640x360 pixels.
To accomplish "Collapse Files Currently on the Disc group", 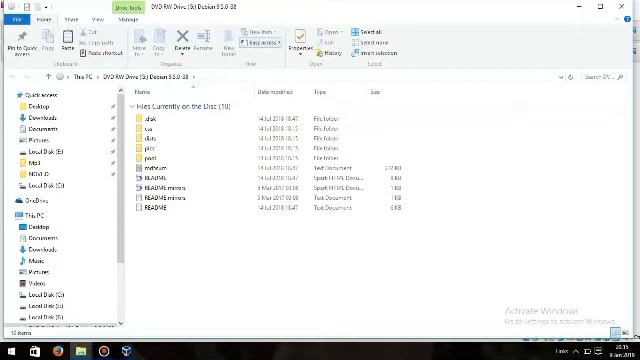I will (x=131, y=107).
